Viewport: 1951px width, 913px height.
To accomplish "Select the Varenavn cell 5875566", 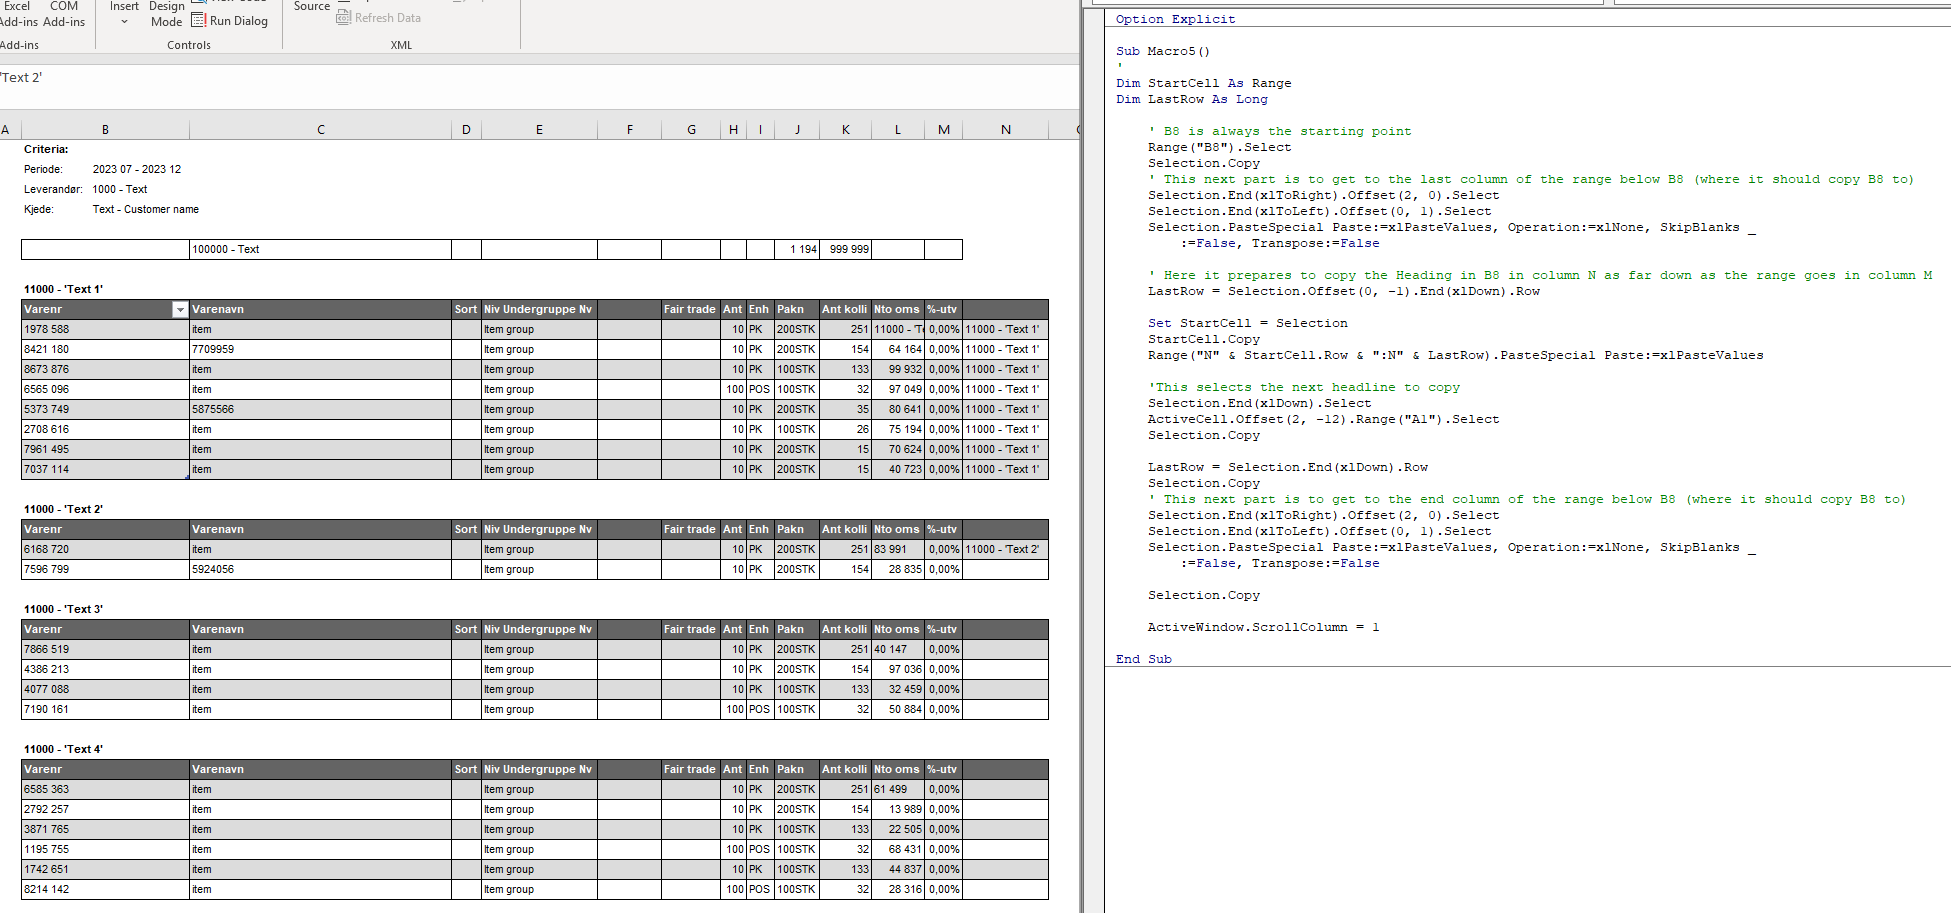I will pyautogui.click(x=321, y=409).
